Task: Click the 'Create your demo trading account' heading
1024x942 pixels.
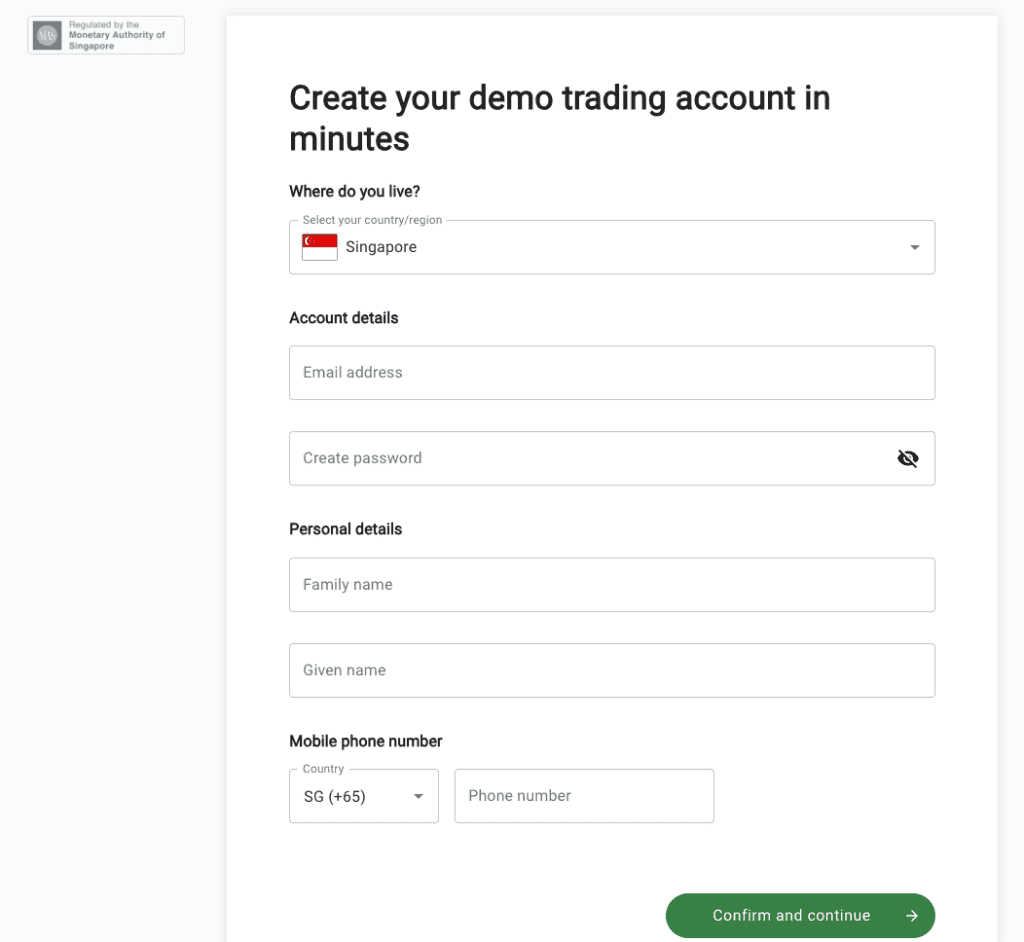Action: pos(560,118)
